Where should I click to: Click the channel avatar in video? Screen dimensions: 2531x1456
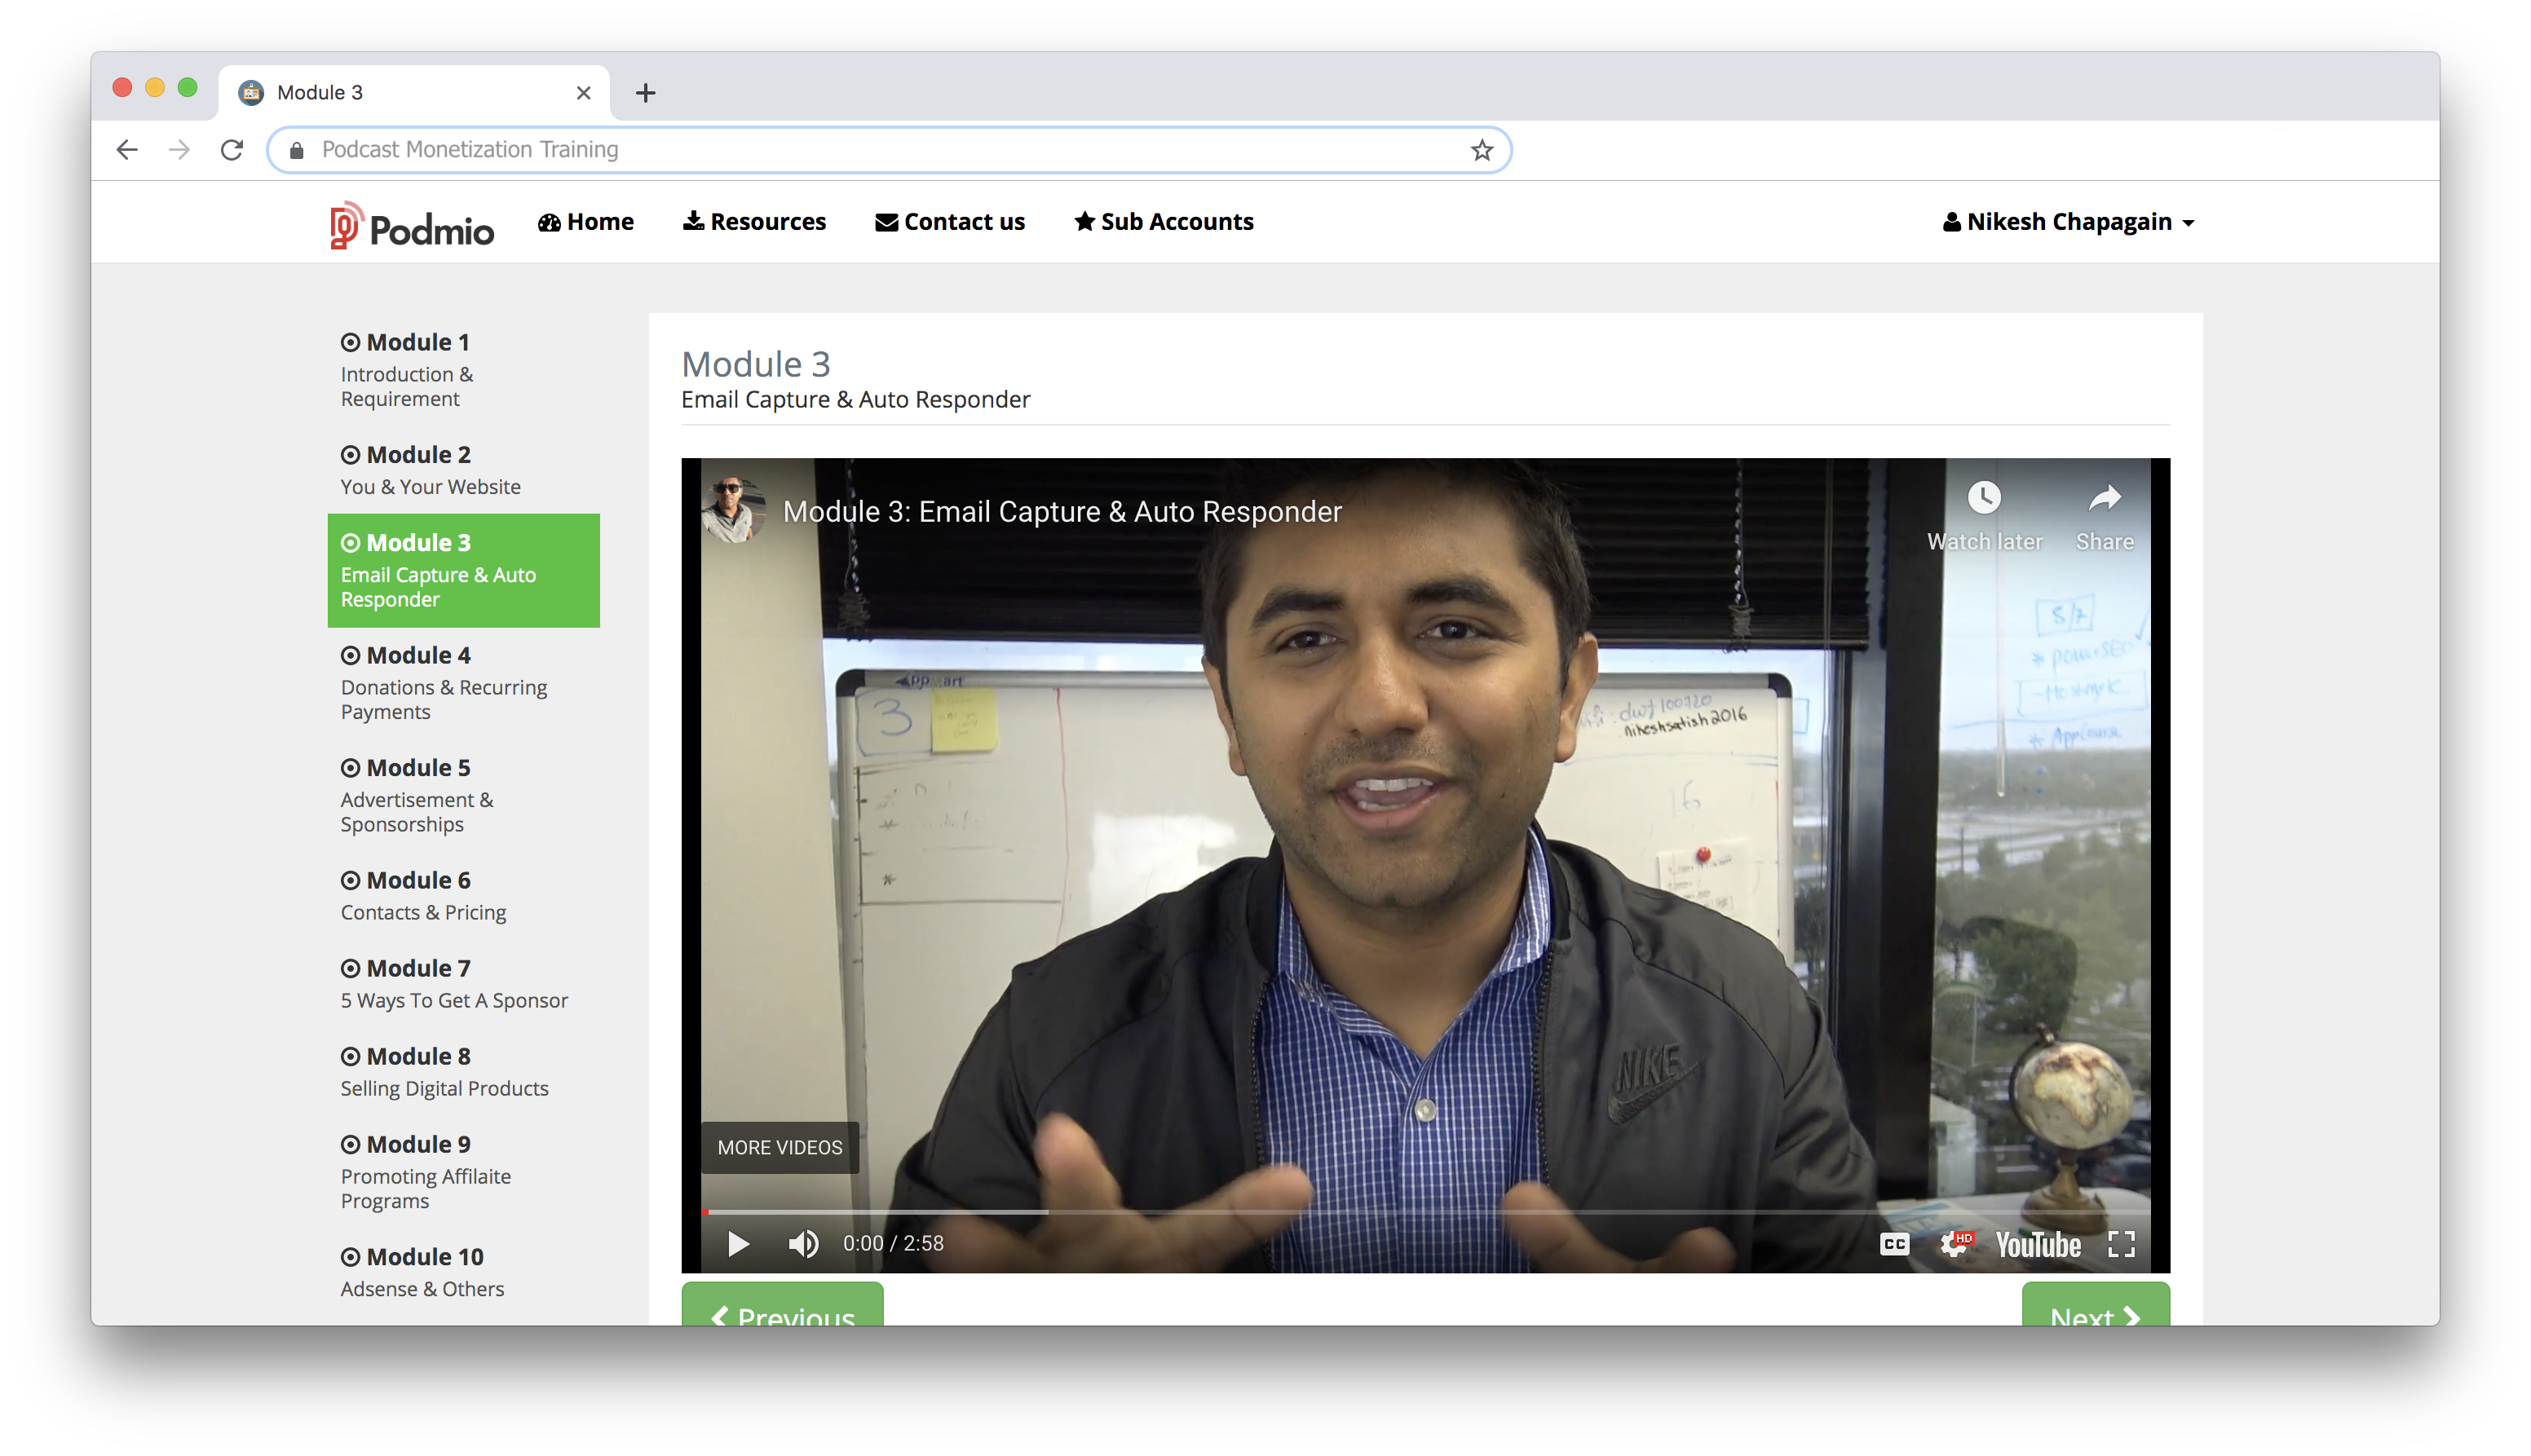pos(734,511)
